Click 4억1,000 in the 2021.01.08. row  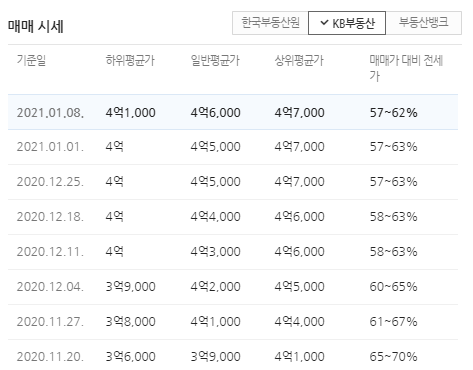(130, 113)
